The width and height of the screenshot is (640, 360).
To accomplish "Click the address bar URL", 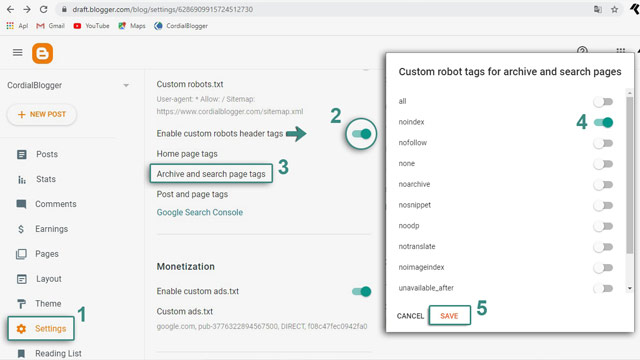I will pos(162,9).
